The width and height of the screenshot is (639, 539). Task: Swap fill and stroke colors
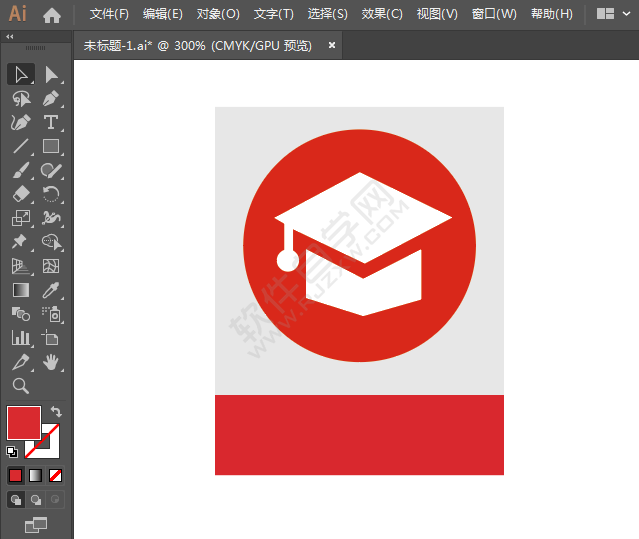click(x=57, y=412)
